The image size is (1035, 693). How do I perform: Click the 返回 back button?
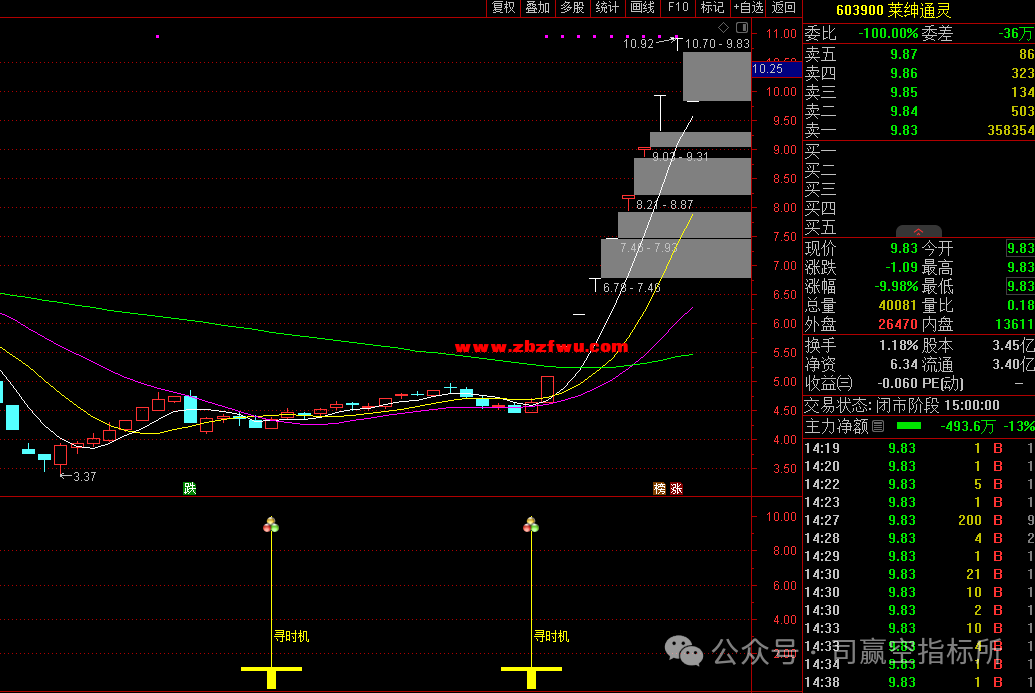(784, 7)
